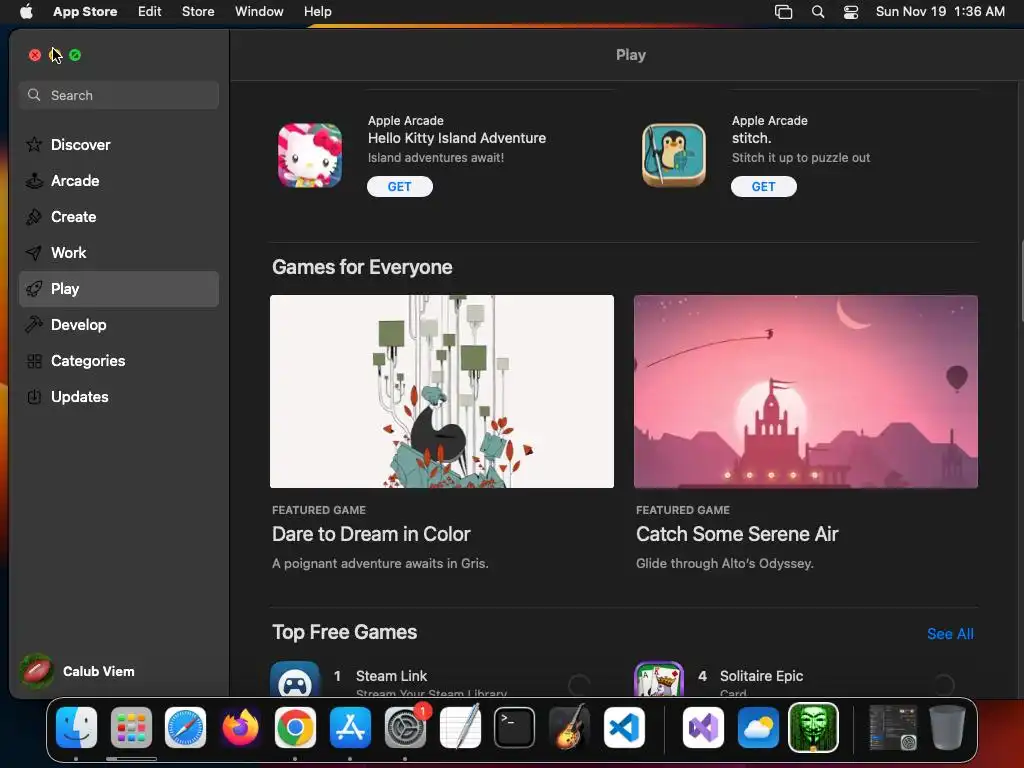
Task: Open GarageBand from the Dock
Action: click(569, 728)
